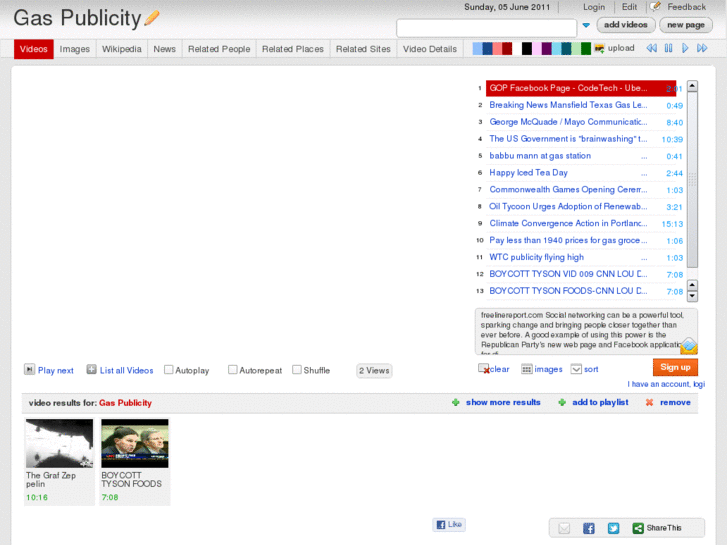This screenshot has width=727, height=545.
Task: Click green plus beside add to playlist
Action: pyautogui.click(x=562, y=403)
